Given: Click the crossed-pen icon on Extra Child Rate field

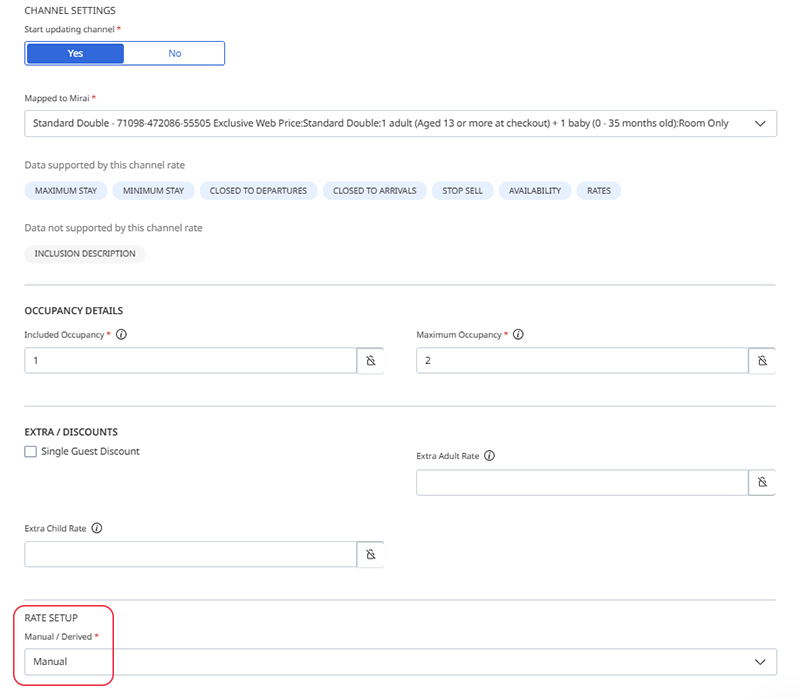Looking at the screenshot, I should tap(370, 554).
